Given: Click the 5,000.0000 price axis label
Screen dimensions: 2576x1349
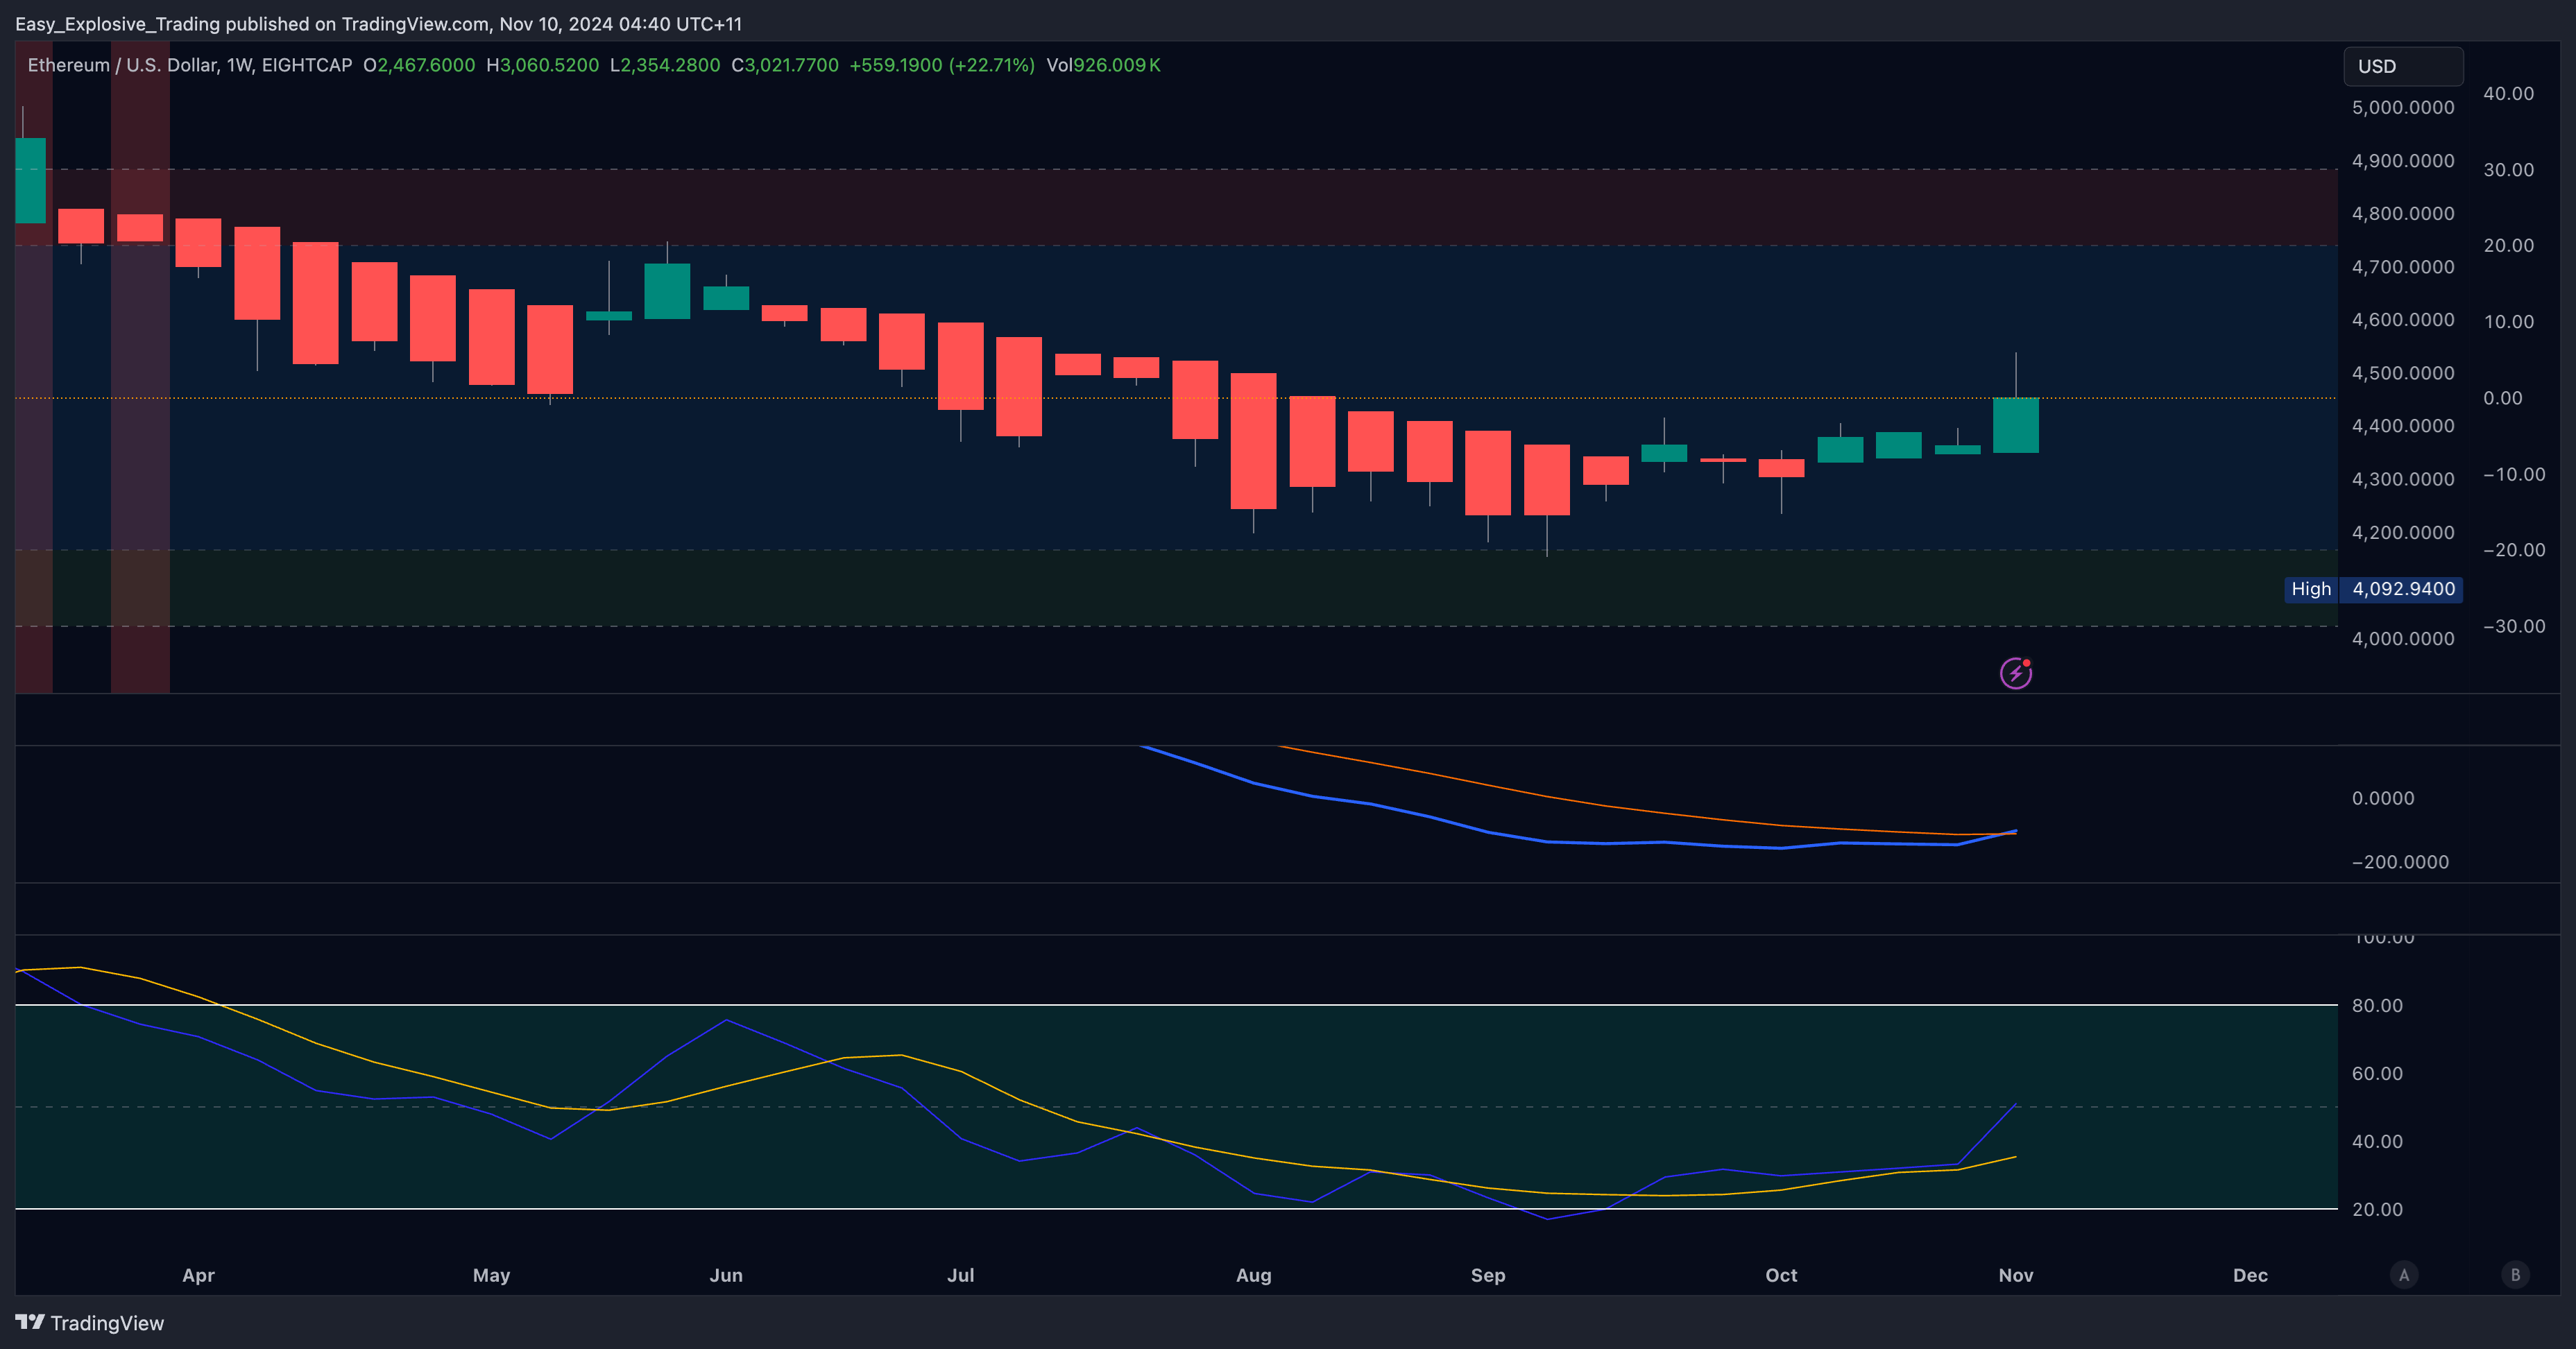Looking at the screenshot, I should [x=2403, y=107].
